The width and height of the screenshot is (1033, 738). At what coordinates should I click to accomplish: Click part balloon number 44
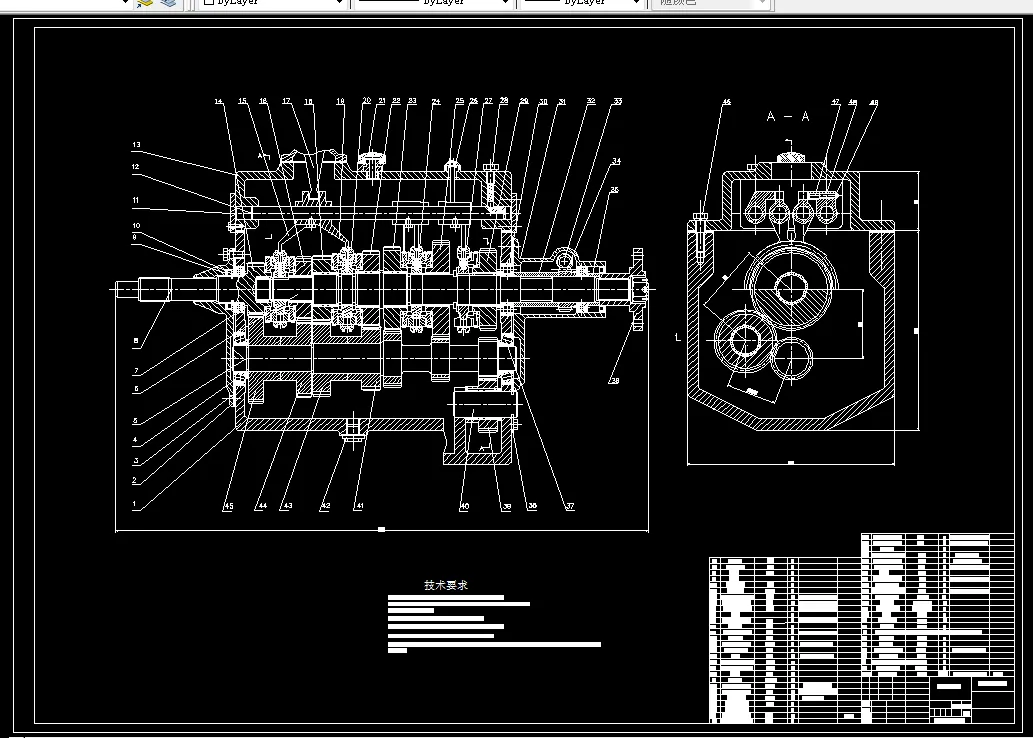click(x=262, y=507)
